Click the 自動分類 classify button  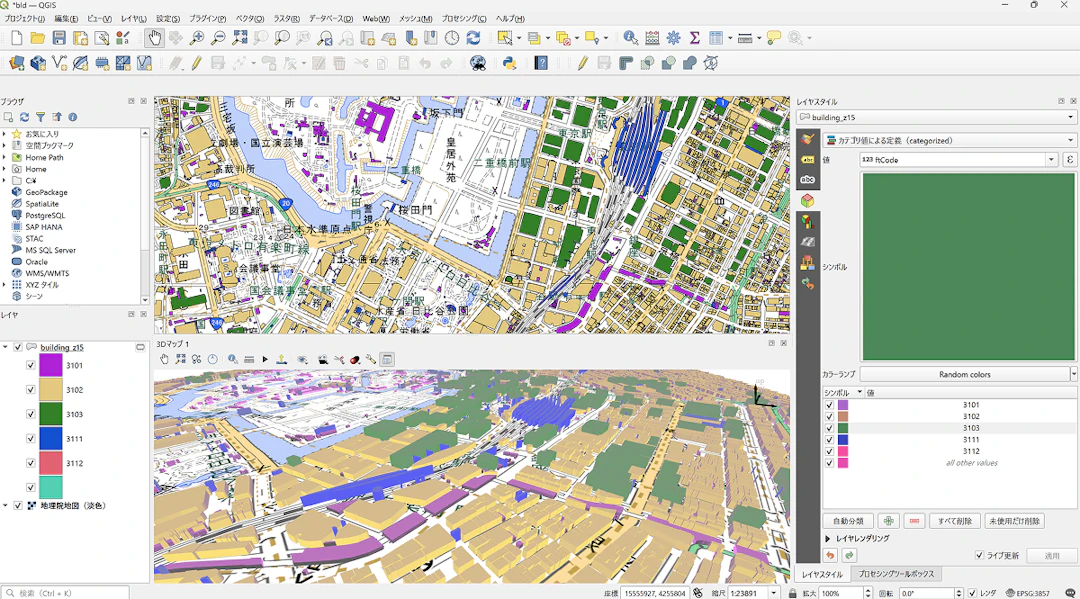coord(848,521)
